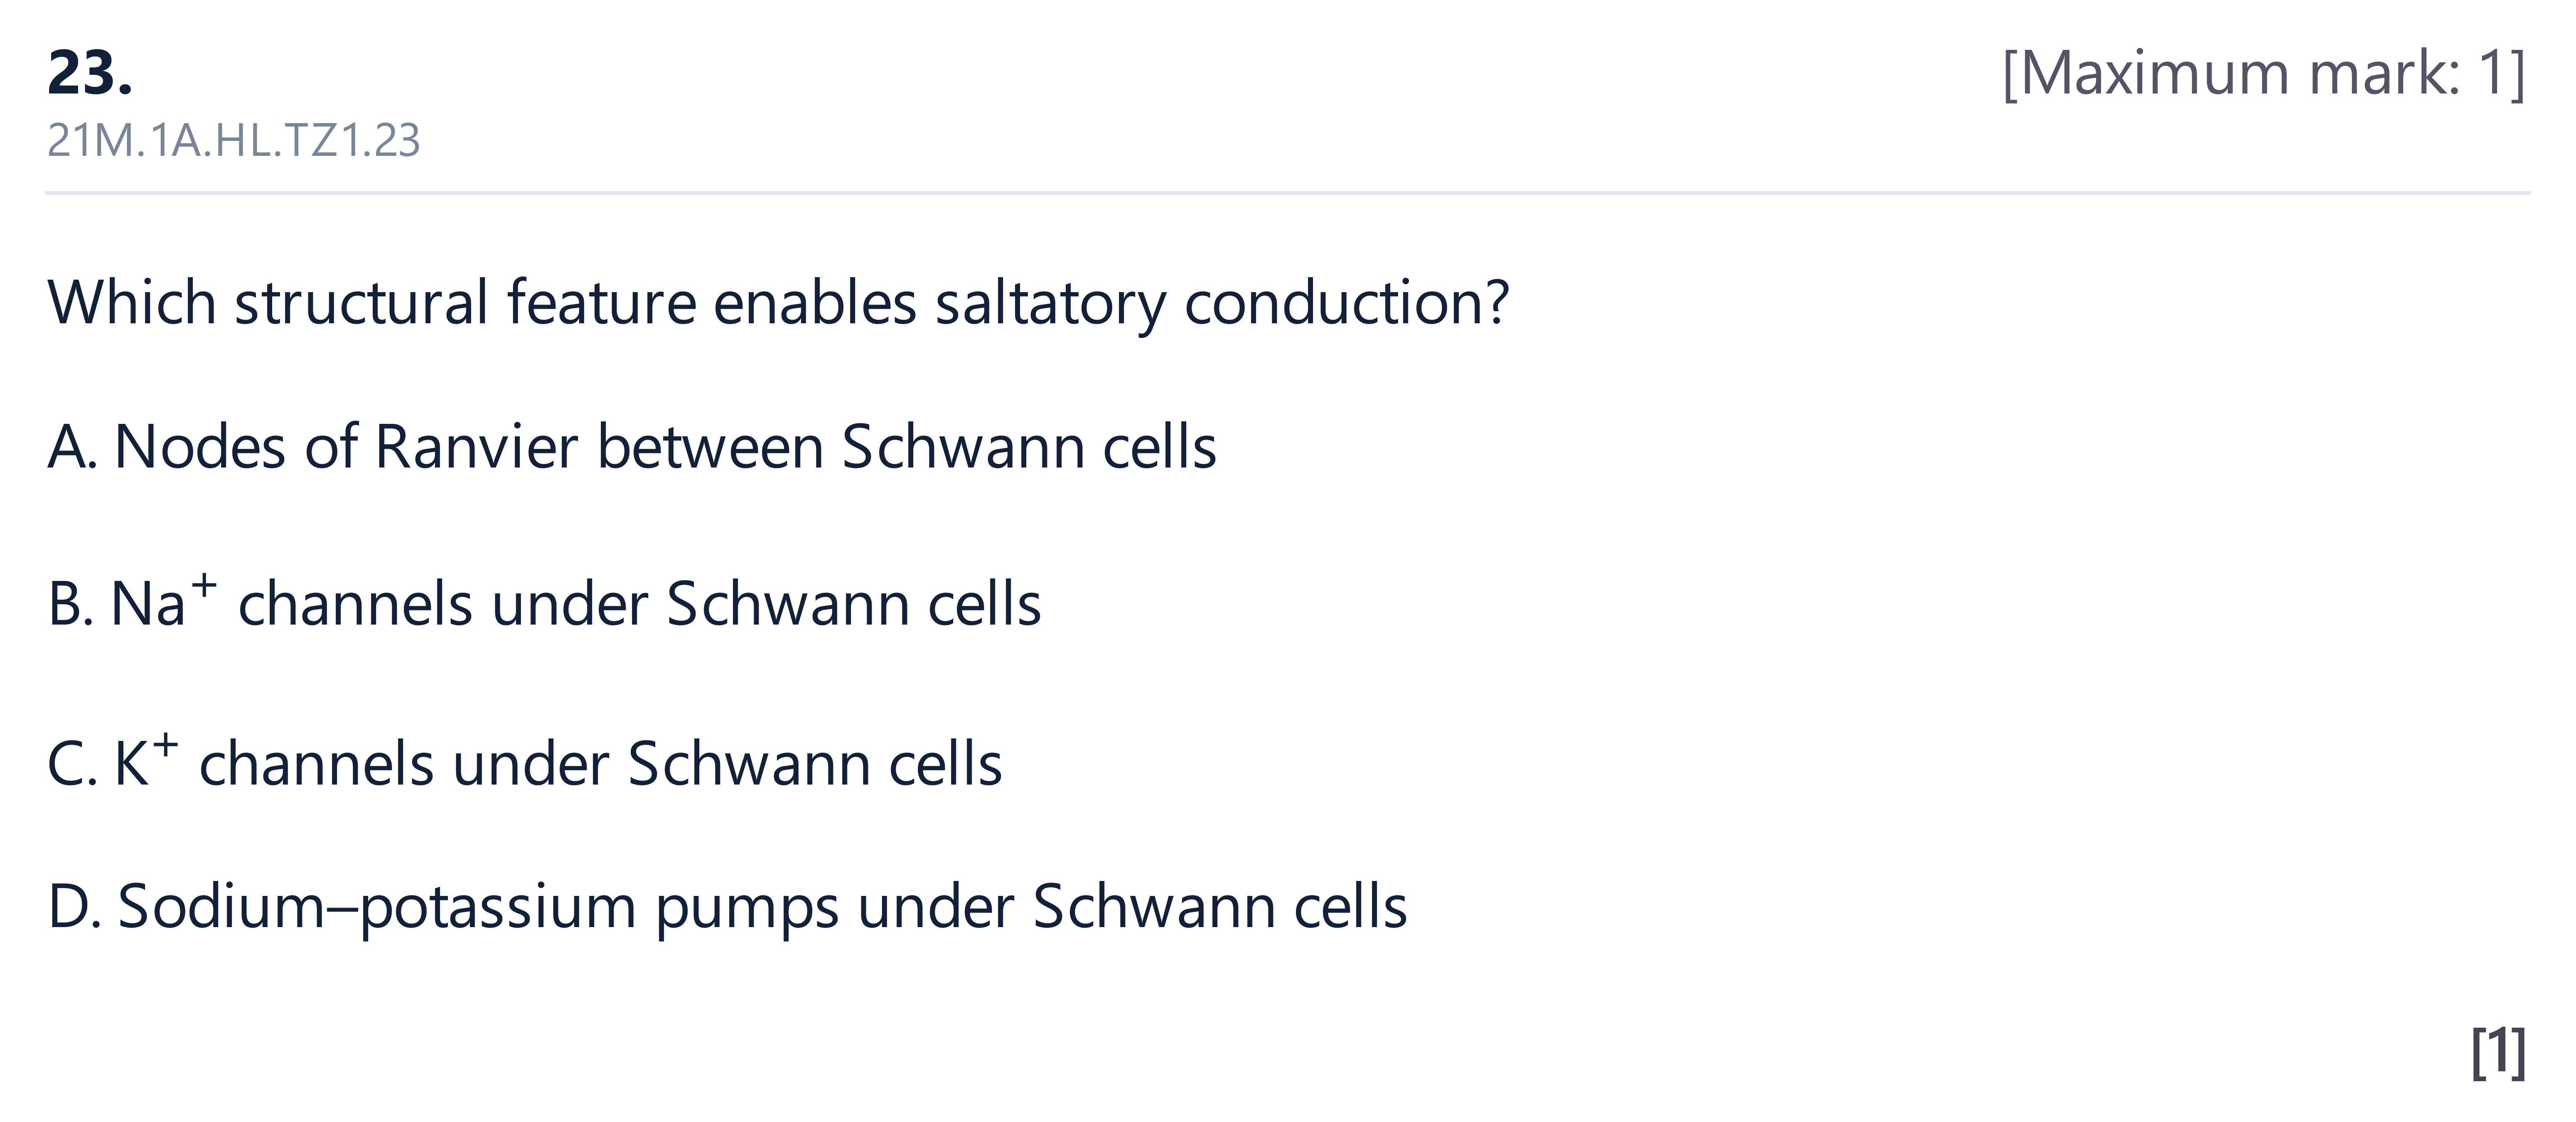Click the Maximum mark: 1 label
This screenshot has width=2576, height=1122.
click(x=2263, y=73)
